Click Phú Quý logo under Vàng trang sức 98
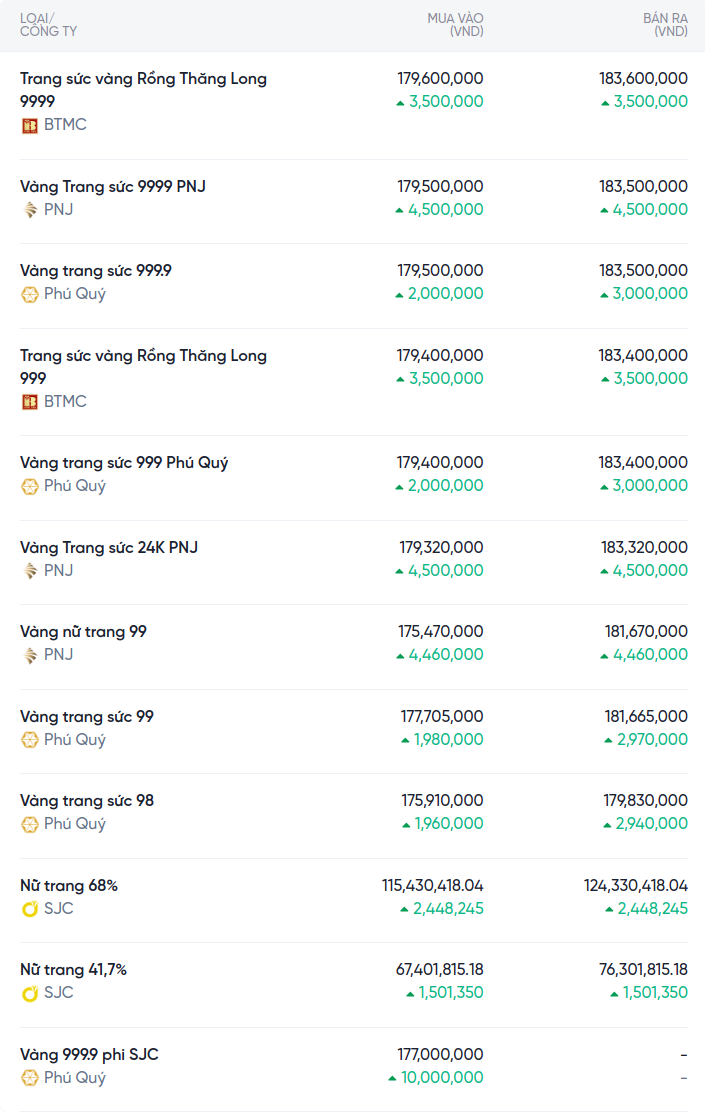 [x=30, y=824]
